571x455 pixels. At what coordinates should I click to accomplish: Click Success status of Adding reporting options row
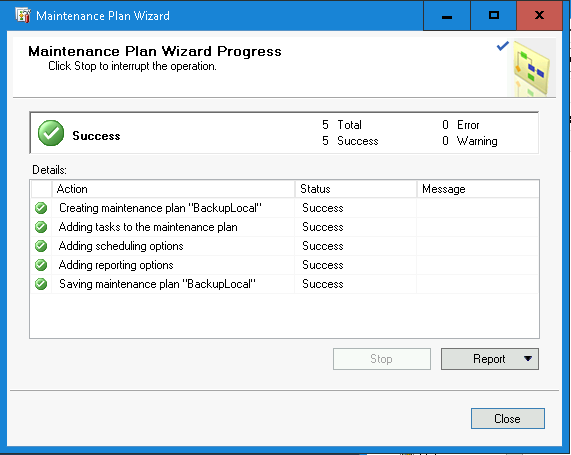(x=323, y=265)
